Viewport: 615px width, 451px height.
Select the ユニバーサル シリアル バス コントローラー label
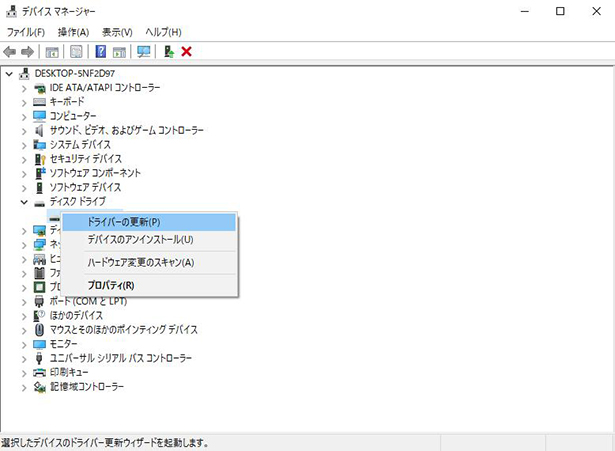tap(121, 358)
